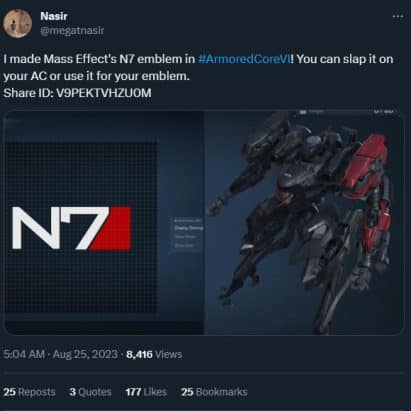The width and height of the screenshot is (411, 411).
Task: Open Nasir's round profile avatar
Action: (x=18, y=23)
